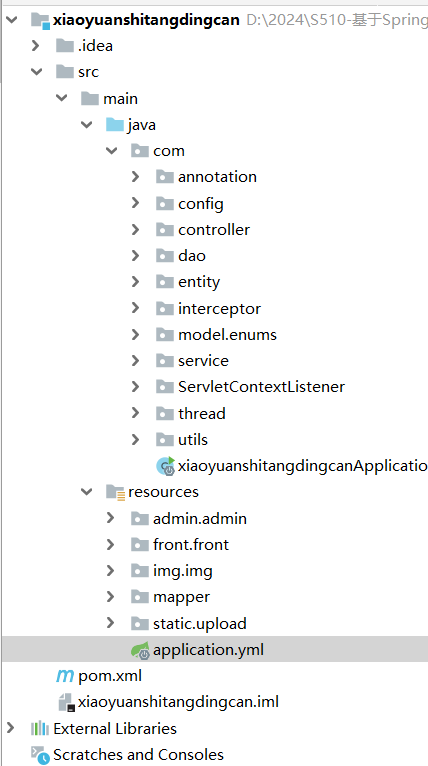Expand External Libraries node
Image resolution: width=428 pixels, height=766 pixels.
pyautogui.click(x=11, y=728)
